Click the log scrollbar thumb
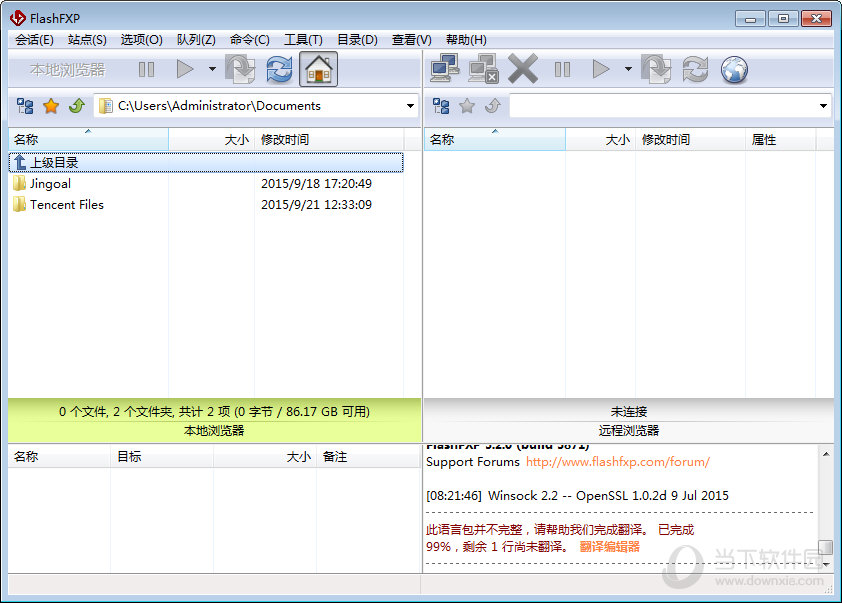 (826, 547)
